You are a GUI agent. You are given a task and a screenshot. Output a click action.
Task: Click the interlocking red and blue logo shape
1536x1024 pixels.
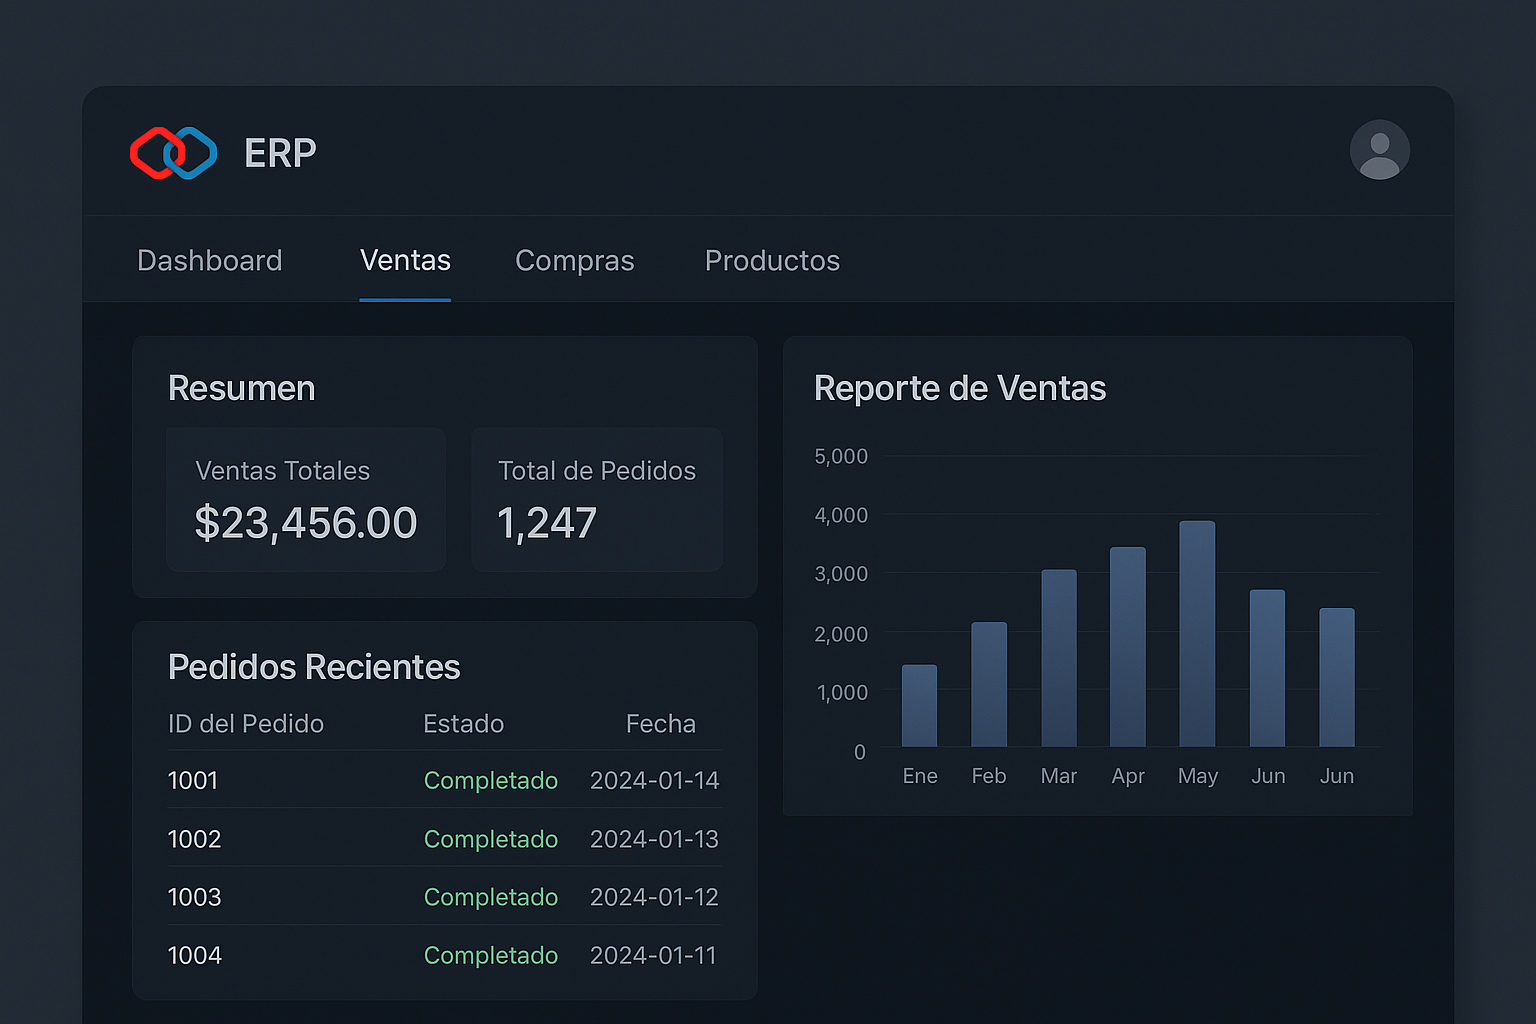tap(172, 152)
